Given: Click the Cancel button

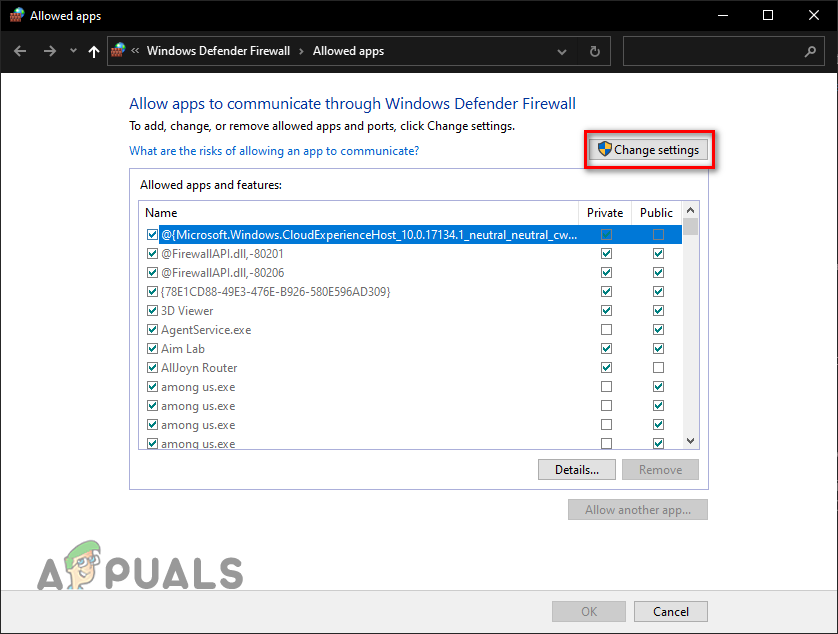Looking at the screenshot, I should coord(671,612).
